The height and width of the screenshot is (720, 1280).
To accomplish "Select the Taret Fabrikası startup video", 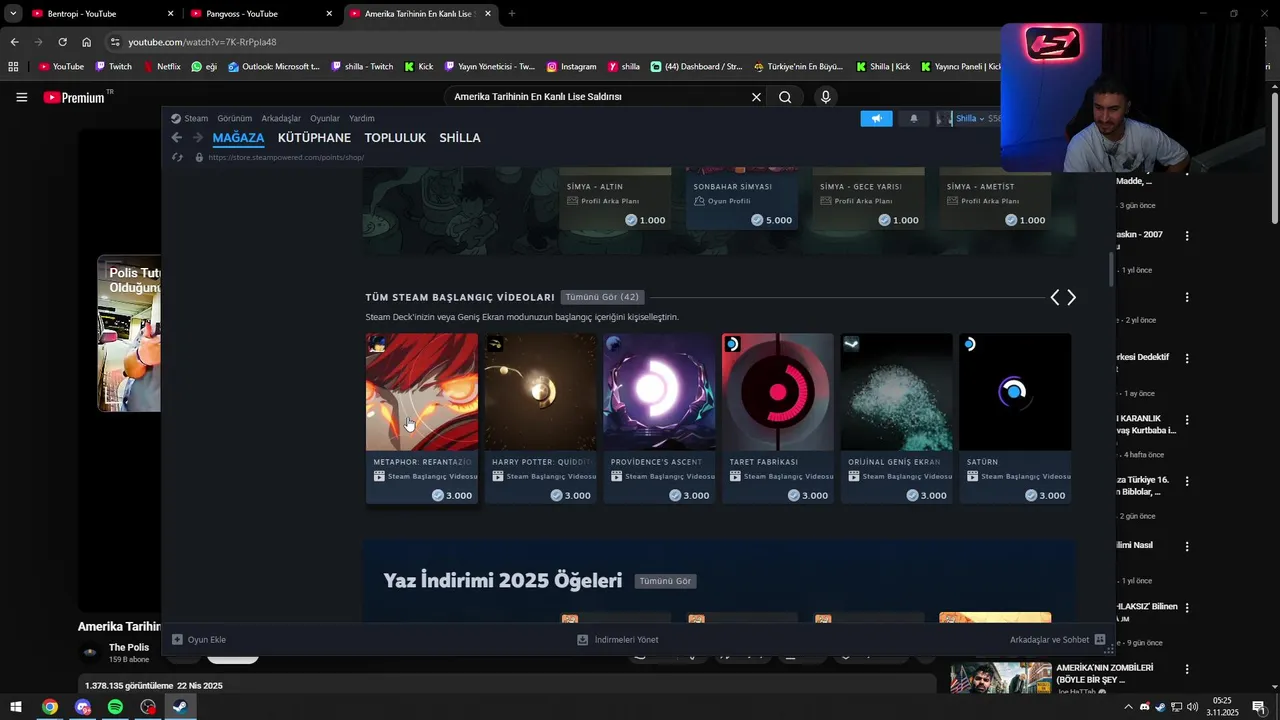I will tap(778, 419).
